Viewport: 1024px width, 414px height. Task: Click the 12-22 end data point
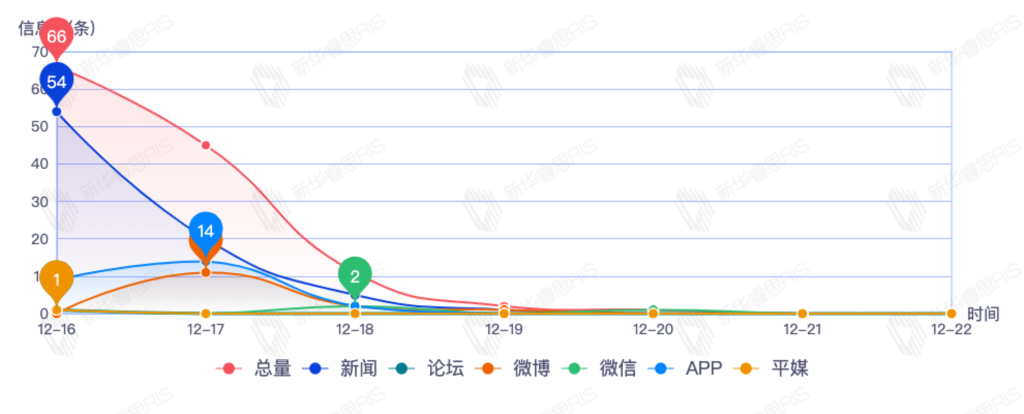[x=951, y=314]
